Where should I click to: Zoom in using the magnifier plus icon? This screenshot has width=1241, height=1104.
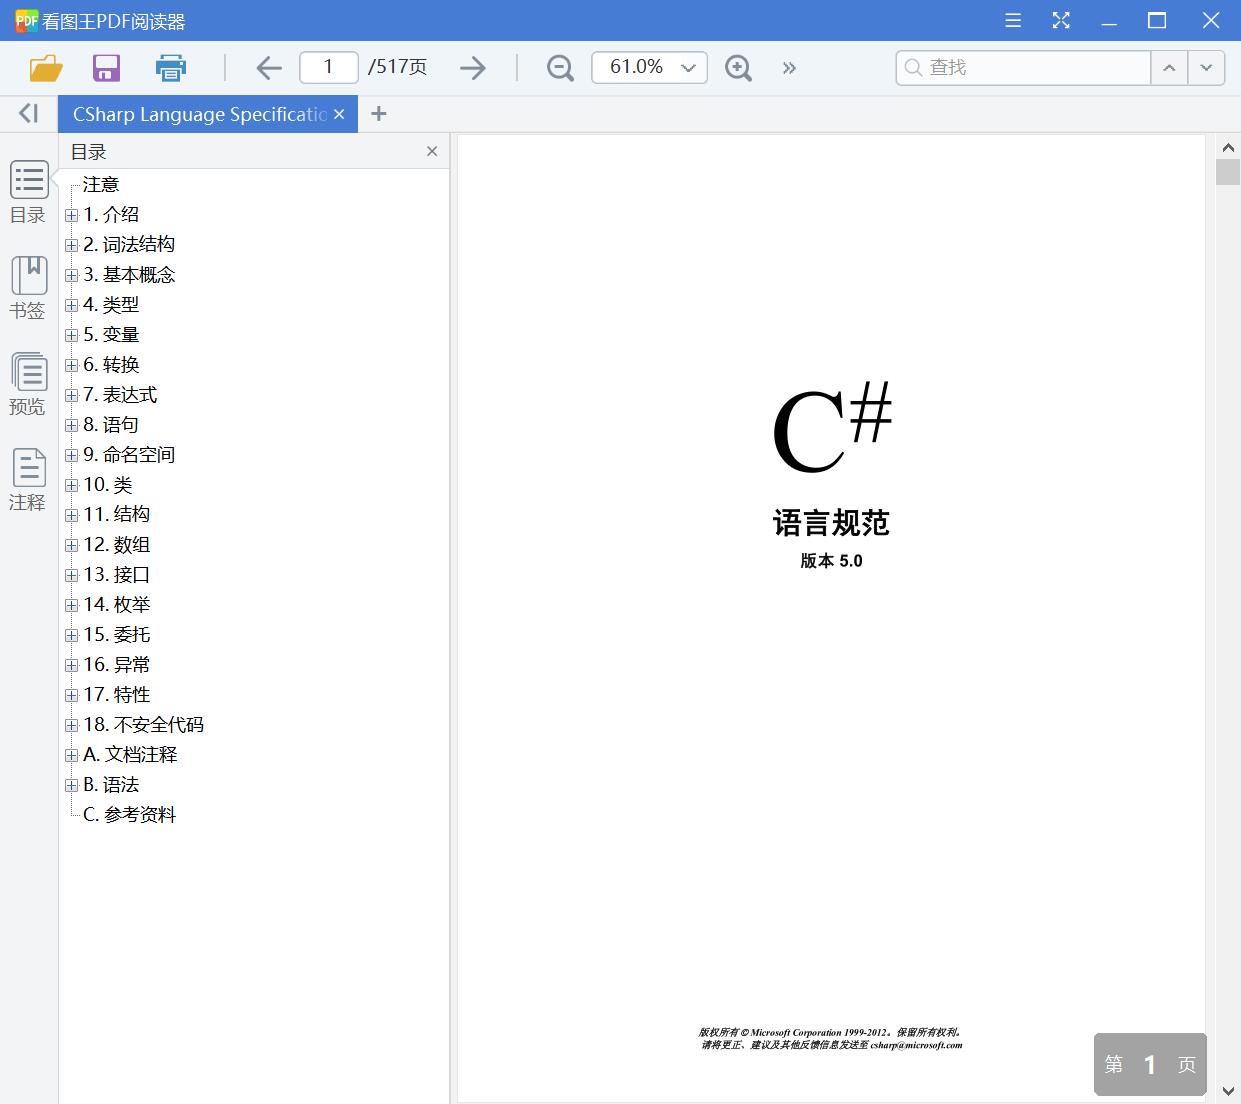point(738,67)
